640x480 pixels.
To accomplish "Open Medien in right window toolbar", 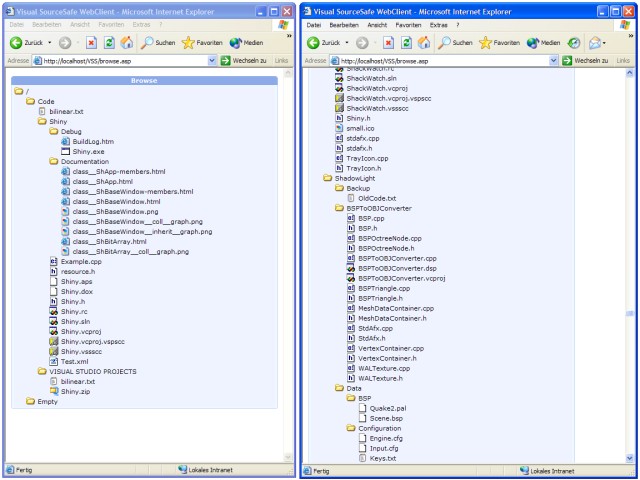I will click(543, 42).
